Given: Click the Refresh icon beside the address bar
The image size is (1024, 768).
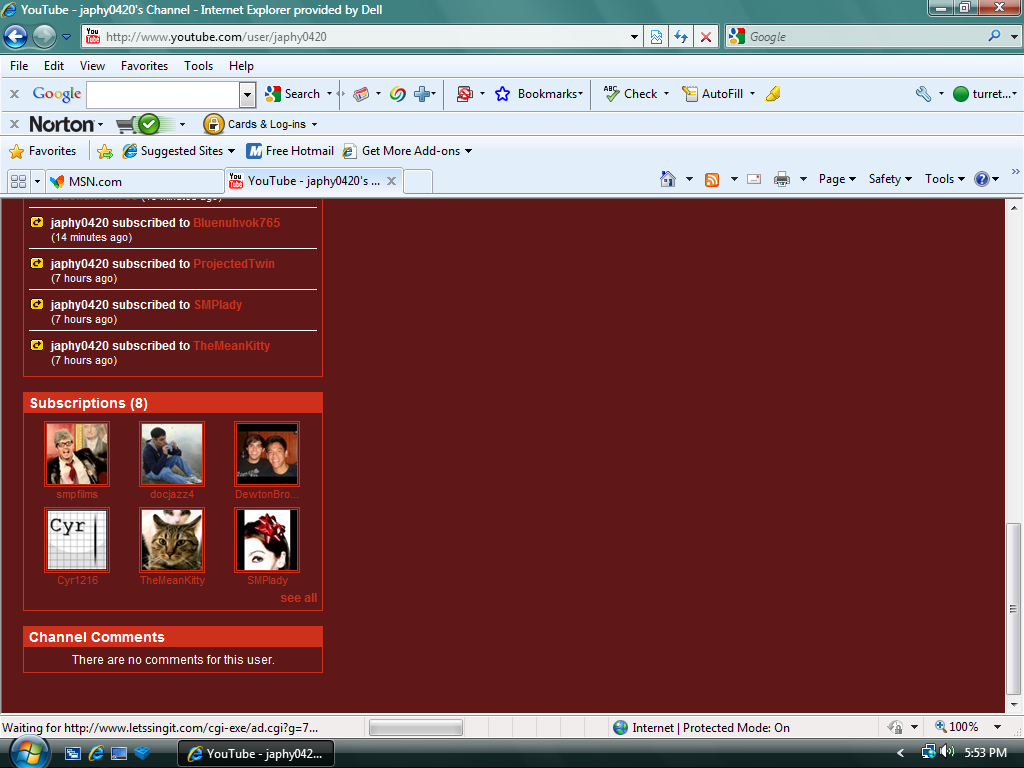Looking at the screenshot, I should pos(681,37).
